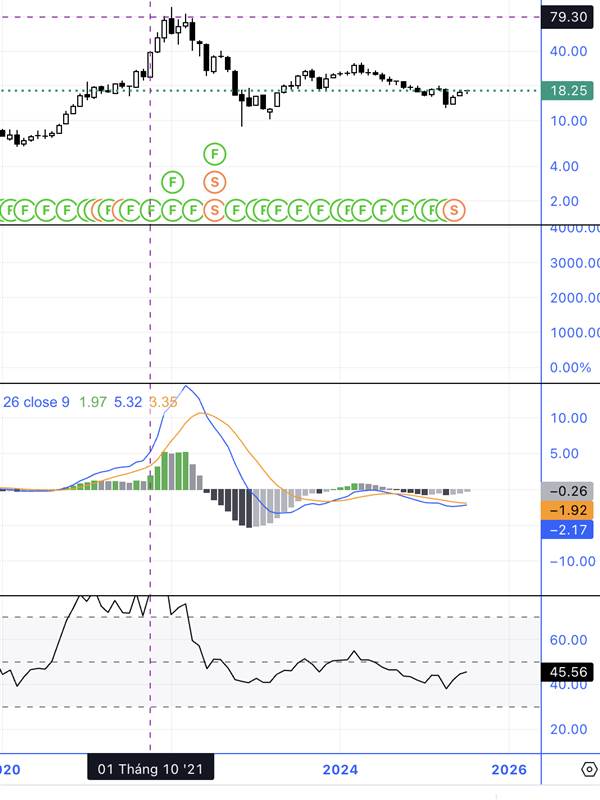Tap the orange S marker directly beneath the topmost F

[215, 182]
